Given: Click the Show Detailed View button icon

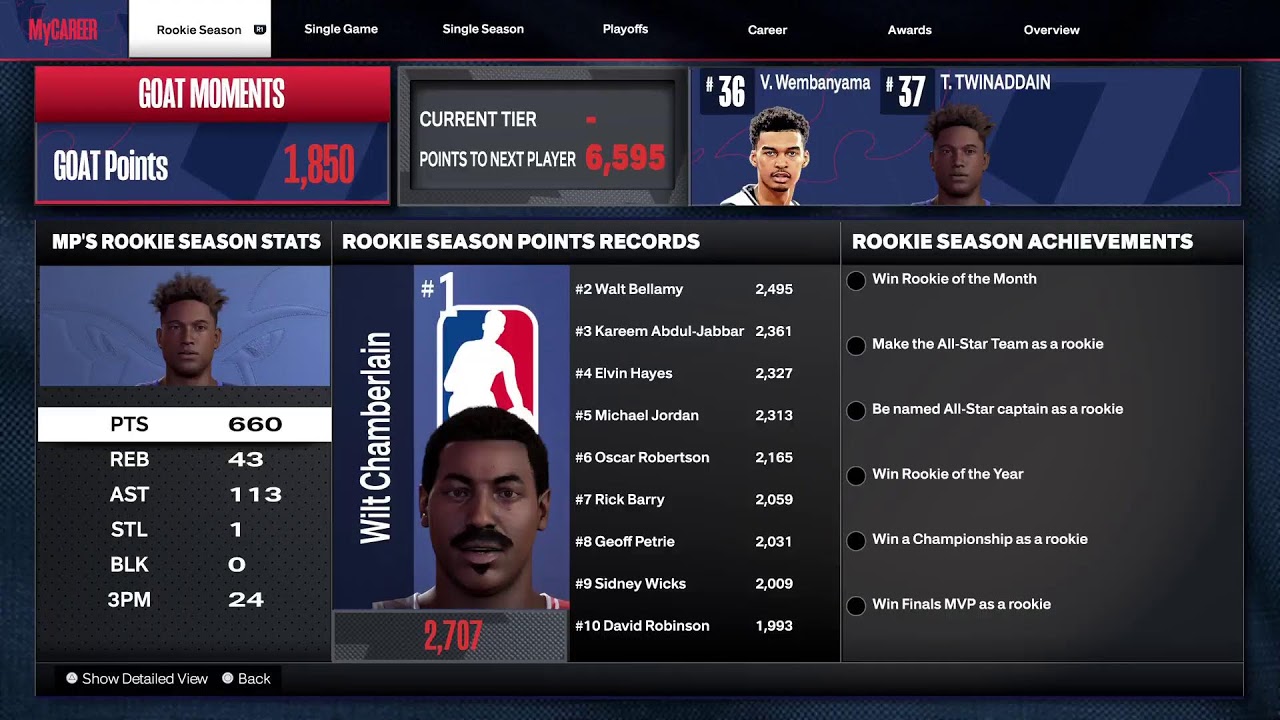Looking at the screenshot, I should pos(71,678).
